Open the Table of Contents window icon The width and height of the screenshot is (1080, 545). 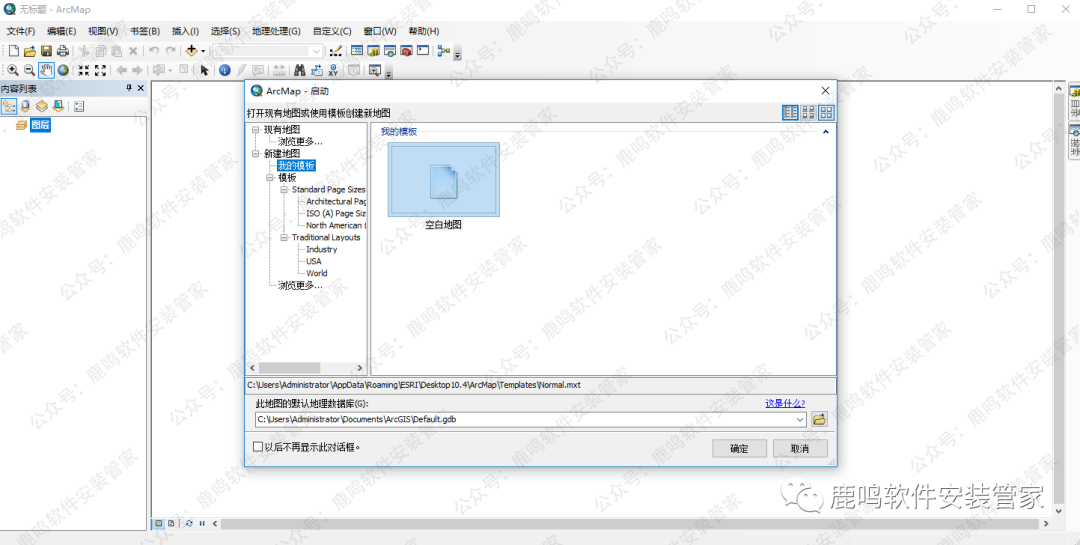[x=357, y=51]
